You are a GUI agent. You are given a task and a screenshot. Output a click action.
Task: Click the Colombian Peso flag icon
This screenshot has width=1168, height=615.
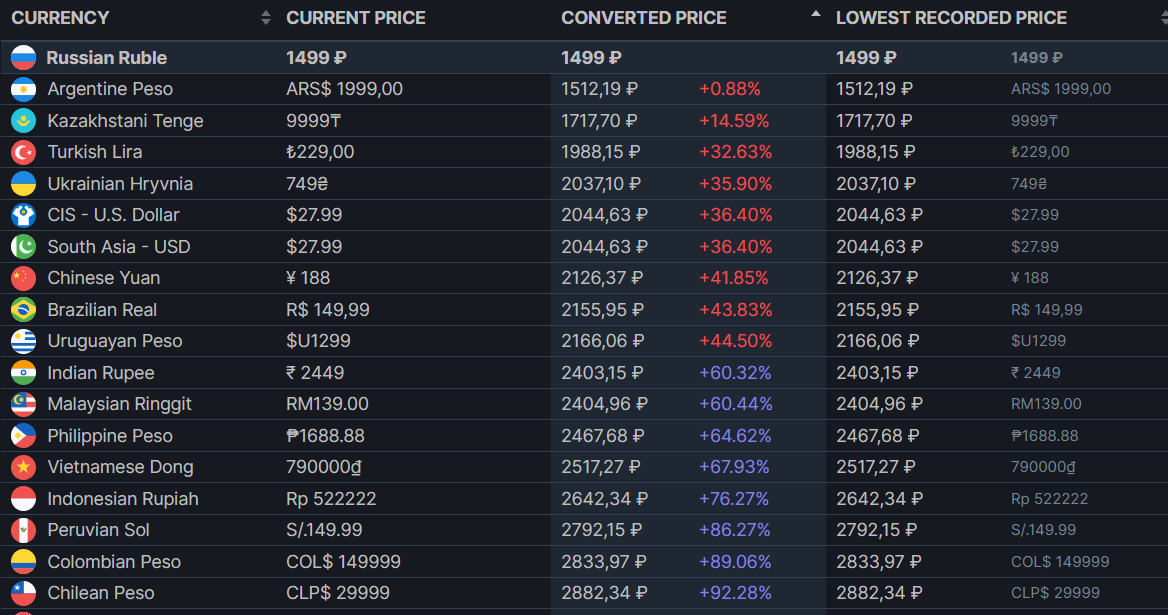(x=23, y=562)
